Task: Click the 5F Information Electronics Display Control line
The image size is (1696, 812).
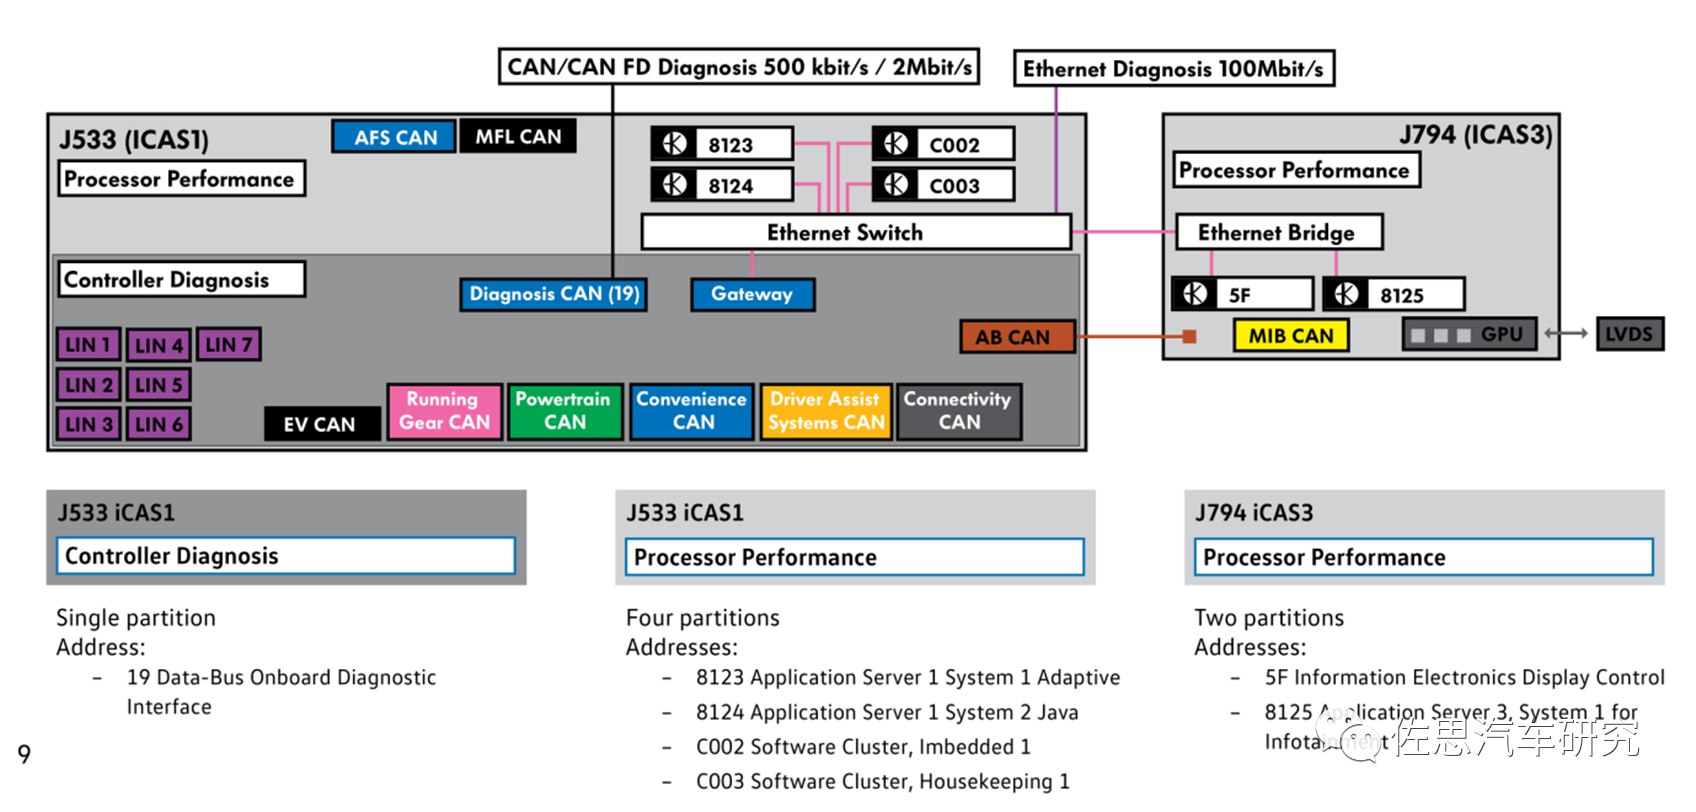Action: pos(1465,677)
